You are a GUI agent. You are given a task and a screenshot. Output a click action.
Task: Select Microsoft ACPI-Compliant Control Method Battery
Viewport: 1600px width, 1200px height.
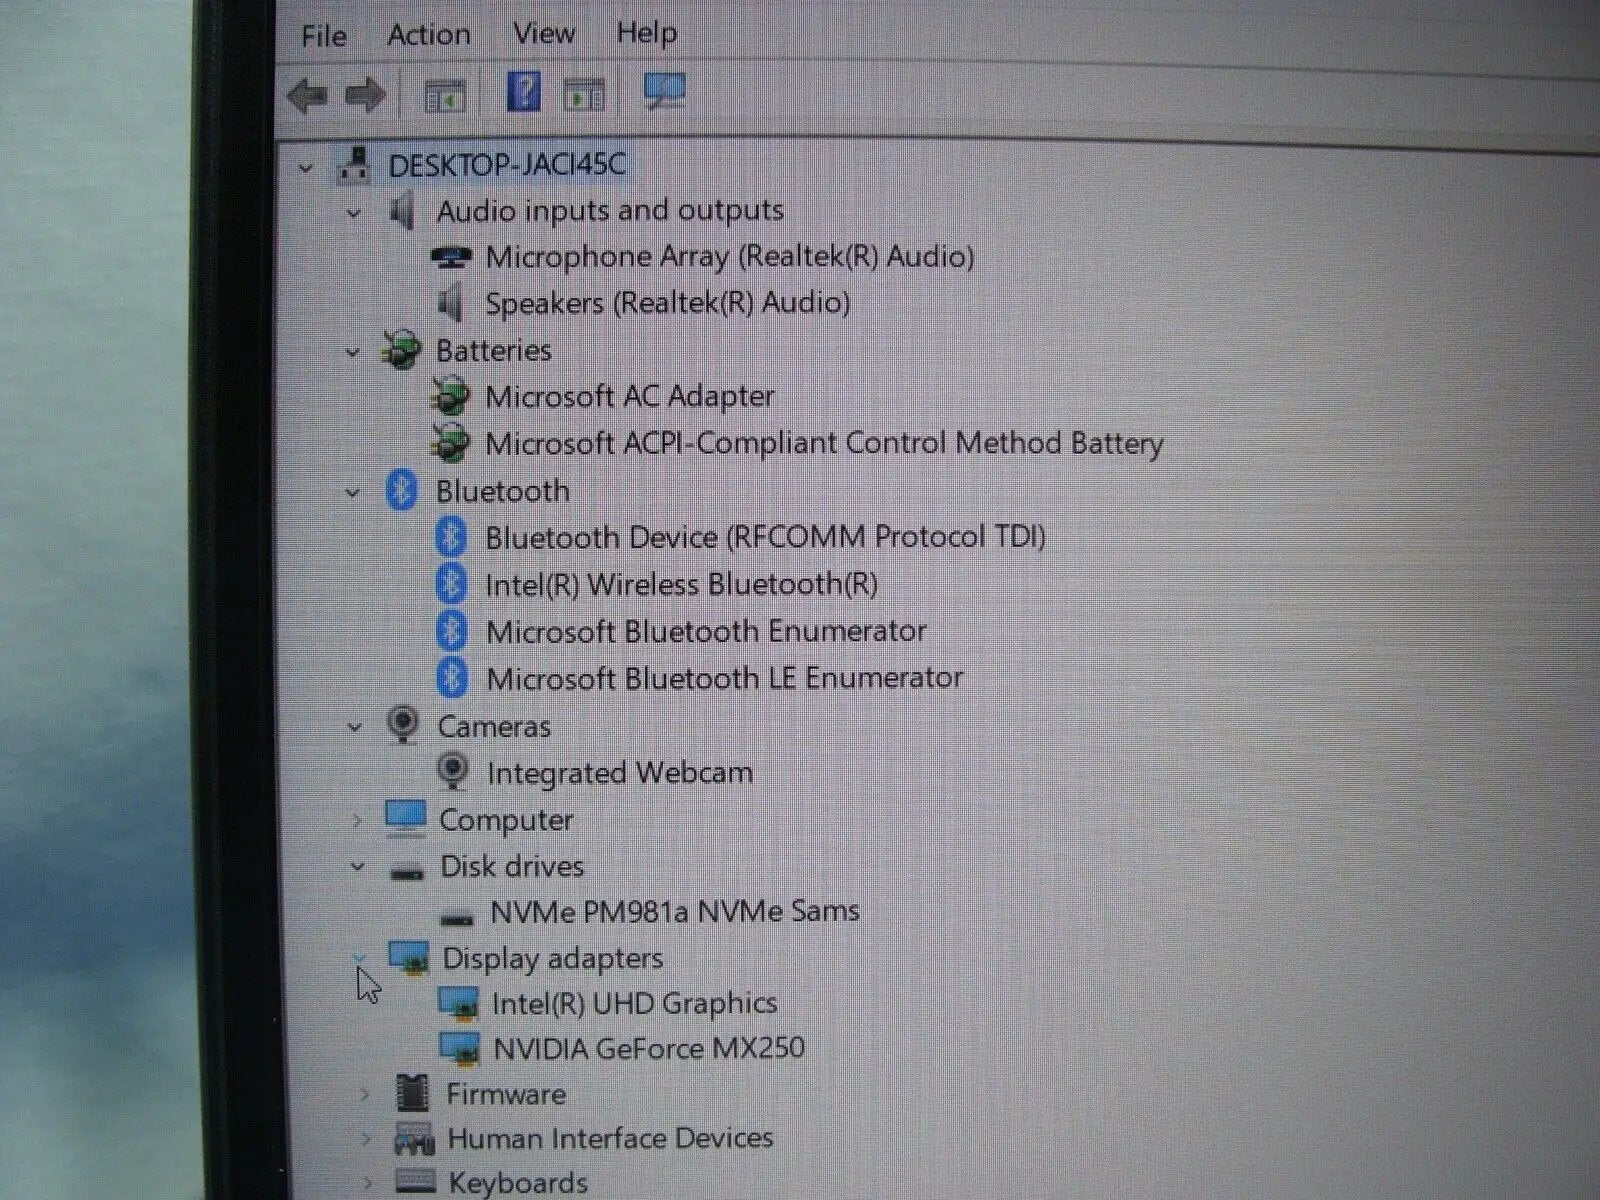coord(824,444)
